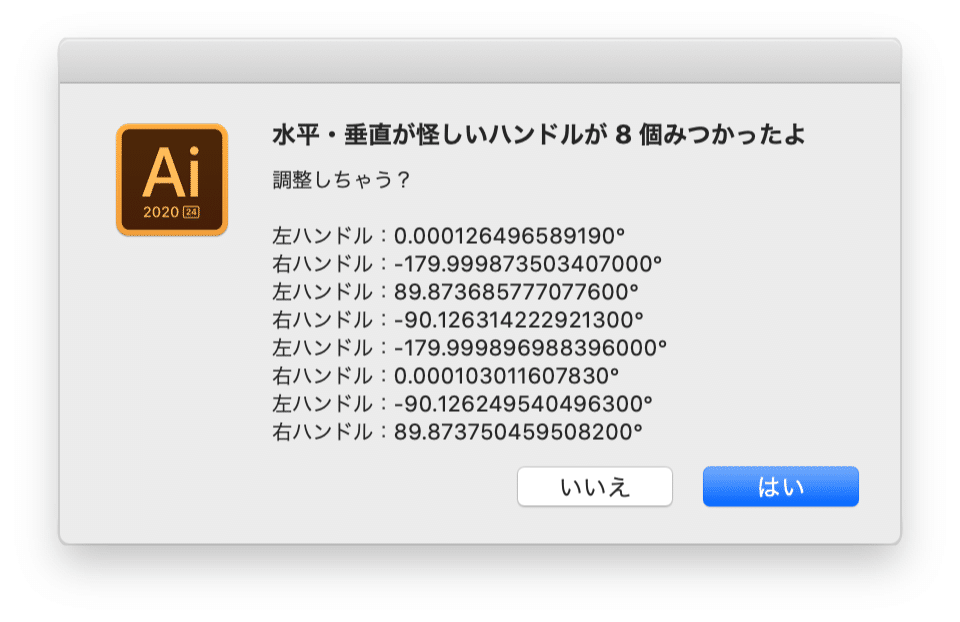
Task: Select the dialog heading about 8 handles found
Action: pos(538,135)
